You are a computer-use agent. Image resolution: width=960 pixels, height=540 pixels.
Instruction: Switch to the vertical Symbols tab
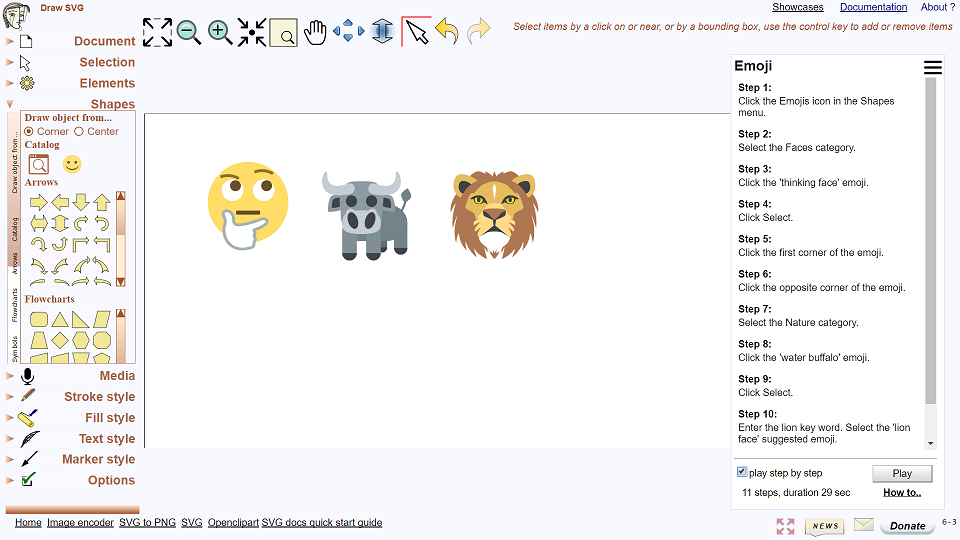pyautogui.click(x=15, y=349)
